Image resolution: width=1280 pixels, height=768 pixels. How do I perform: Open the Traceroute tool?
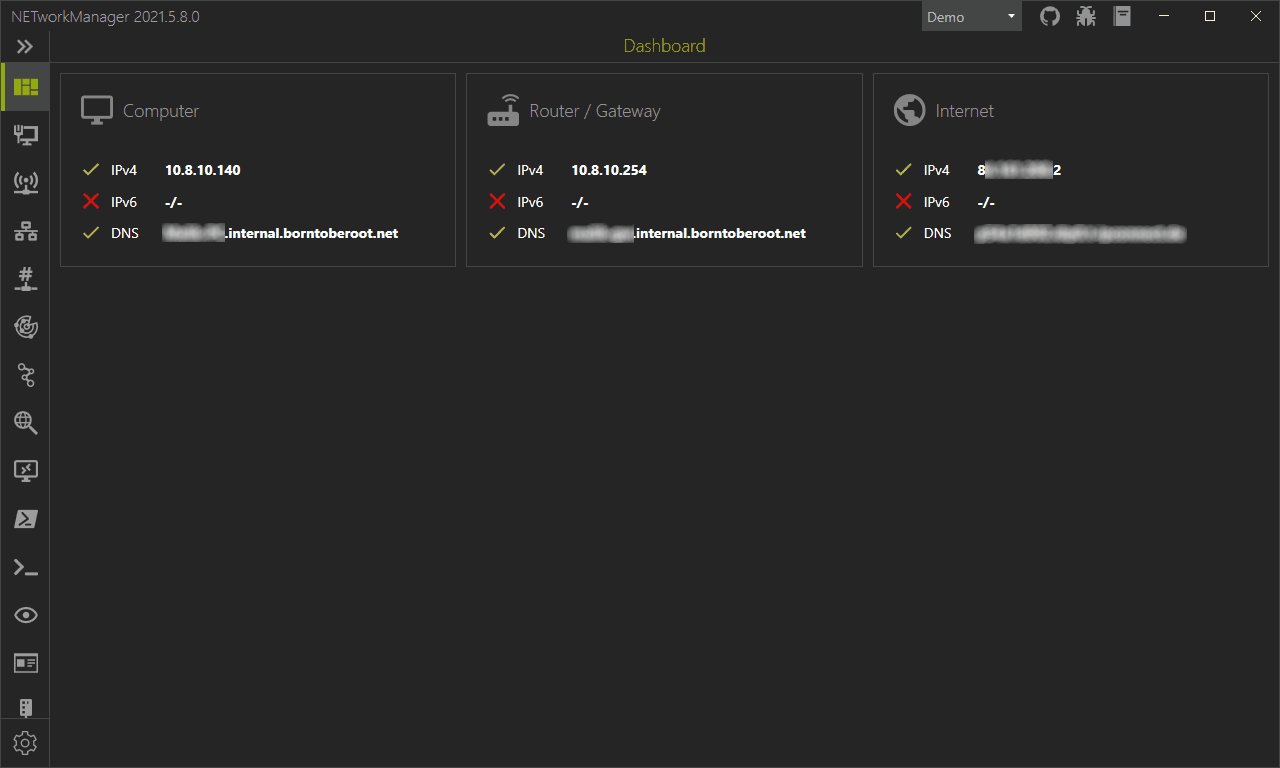25,374
